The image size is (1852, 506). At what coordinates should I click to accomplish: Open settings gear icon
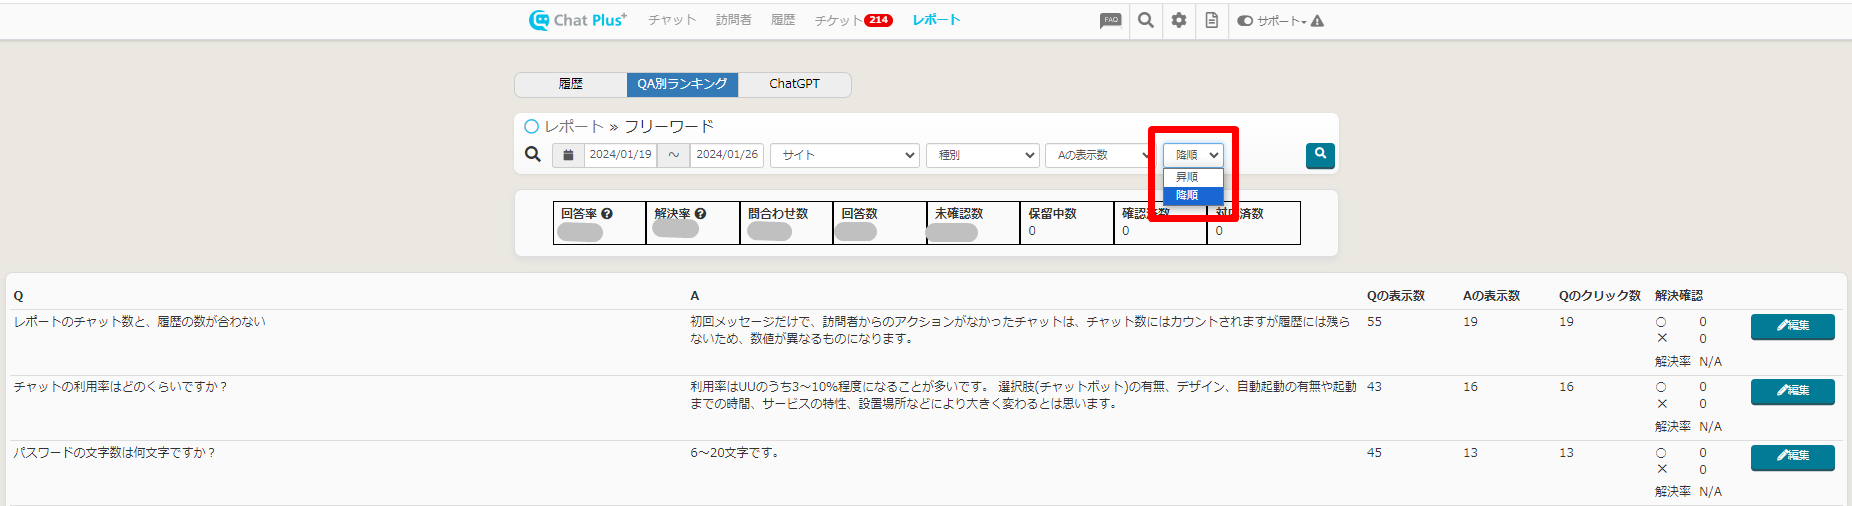coord(1179,20)
